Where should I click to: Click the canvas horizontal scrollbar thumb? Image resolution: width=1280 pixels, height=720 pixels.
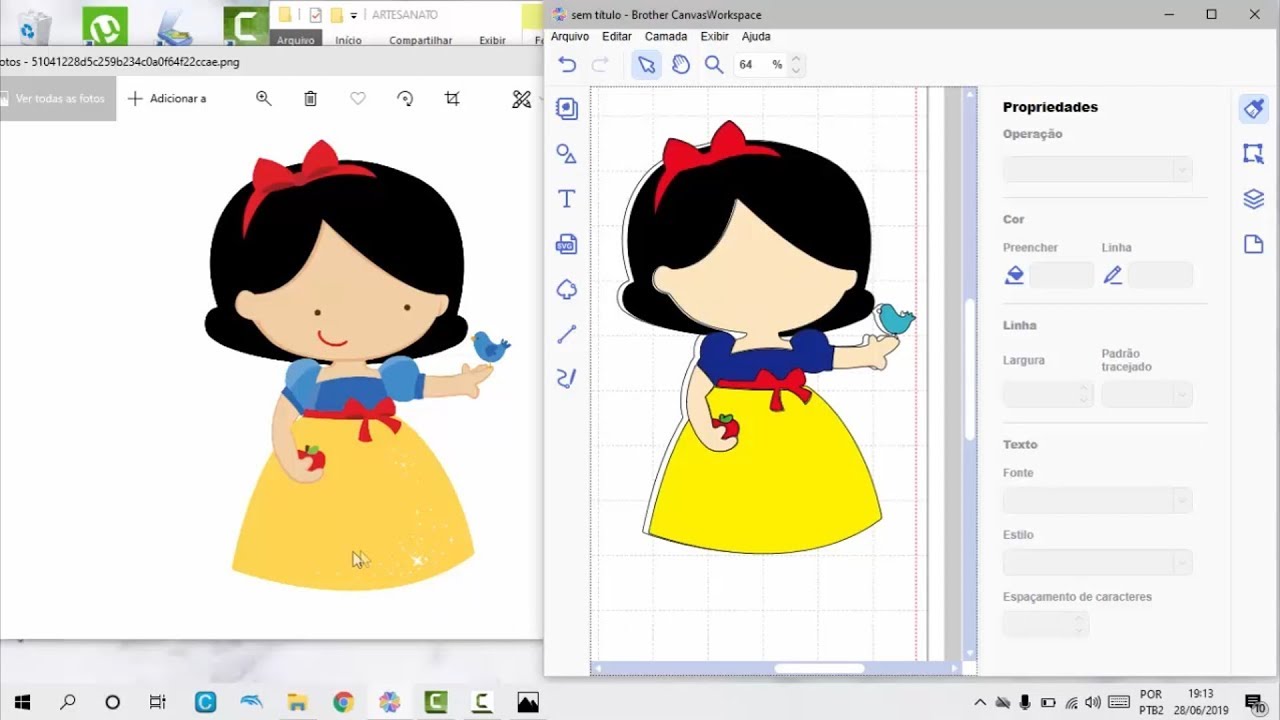click(819, 668)
